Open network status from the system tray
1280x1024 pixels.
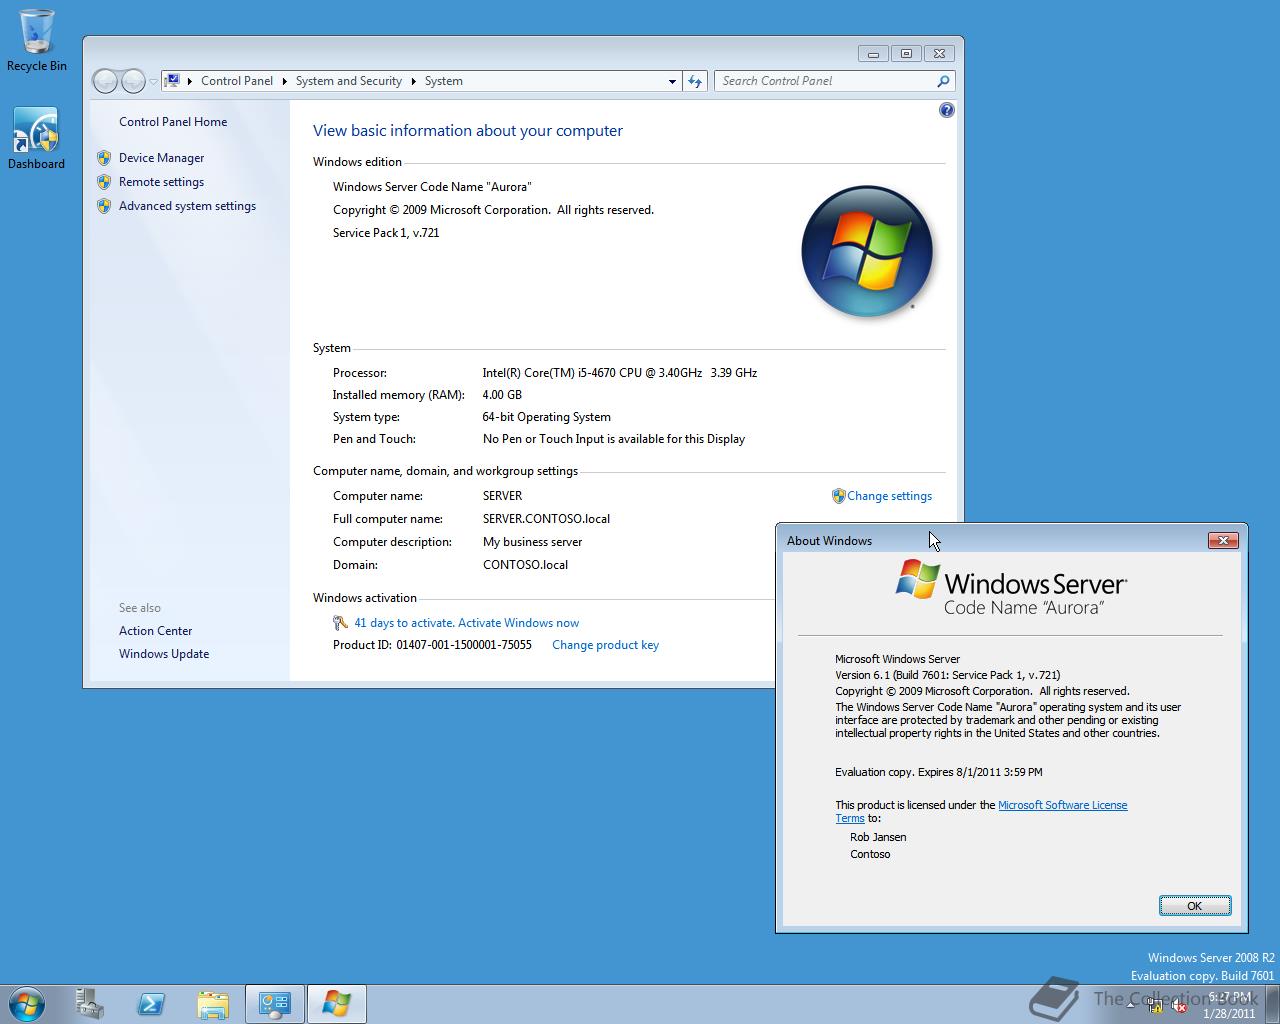(1154, 1006)
